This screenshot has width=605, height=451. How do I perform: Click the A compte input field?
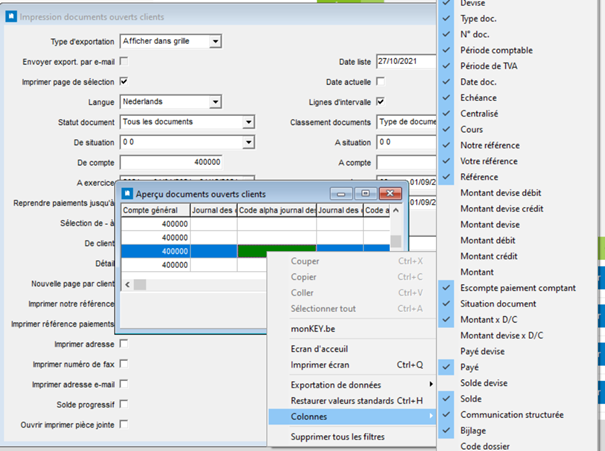coord(407,162)
